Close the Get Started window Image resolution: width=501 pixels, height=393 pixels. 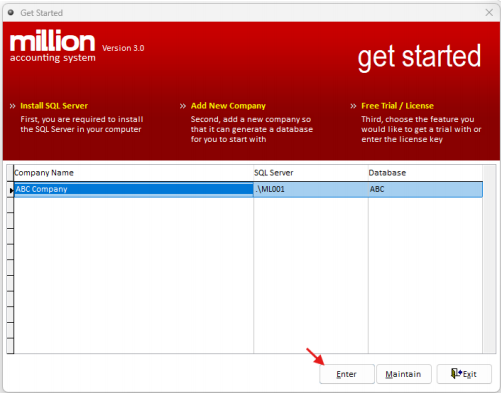489,13
